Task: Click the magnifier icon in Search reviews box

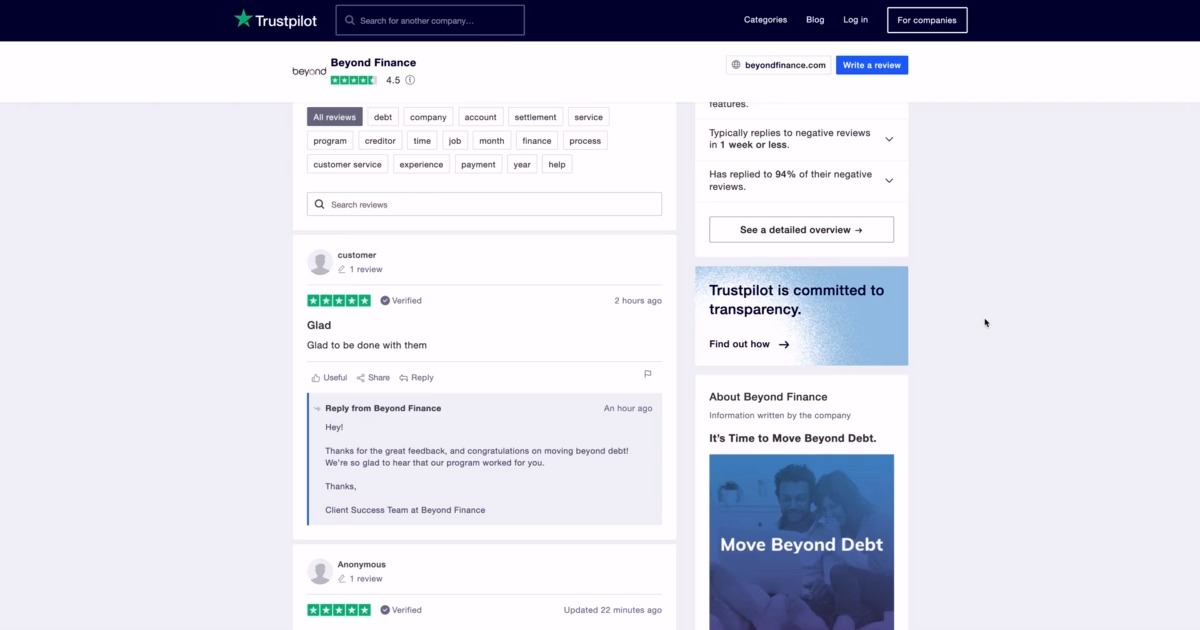Action: click(320, 204)
